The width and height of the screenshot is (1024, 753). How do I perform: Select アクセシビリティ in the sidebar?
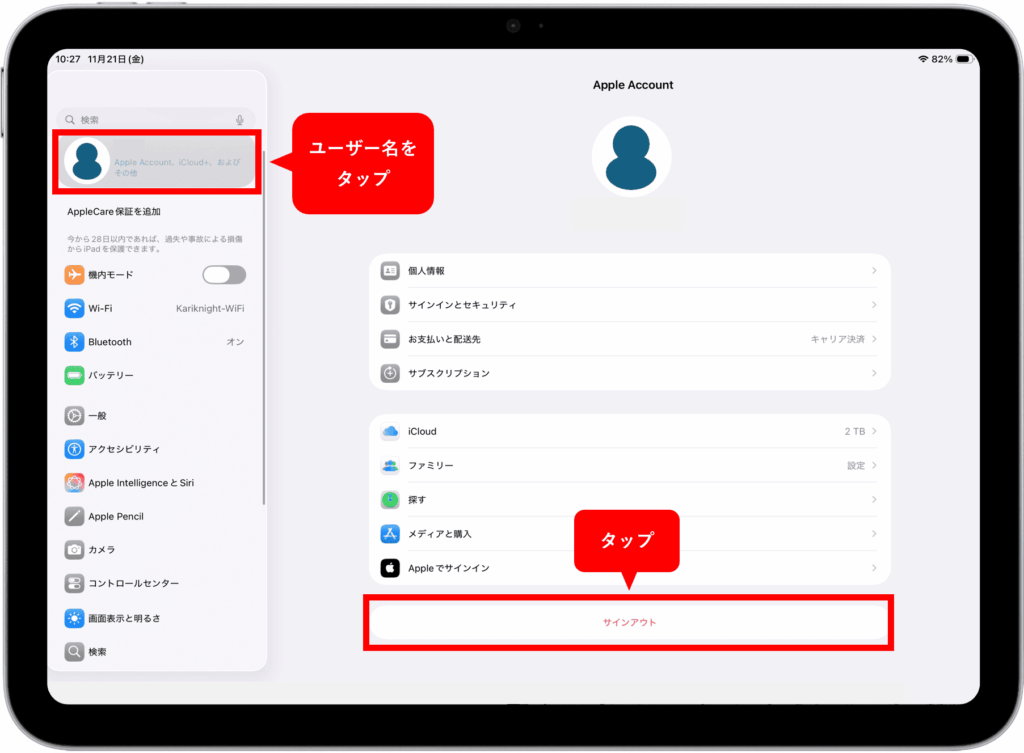(x=123, y=449)
